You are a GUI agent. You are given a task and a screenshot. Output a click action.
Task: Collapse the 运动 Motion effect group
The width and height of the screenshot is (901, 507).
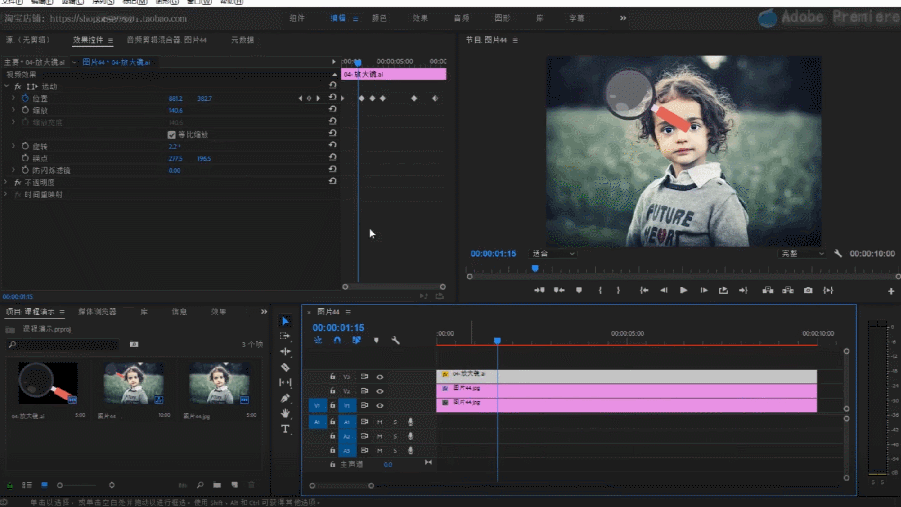pos(6,86)
